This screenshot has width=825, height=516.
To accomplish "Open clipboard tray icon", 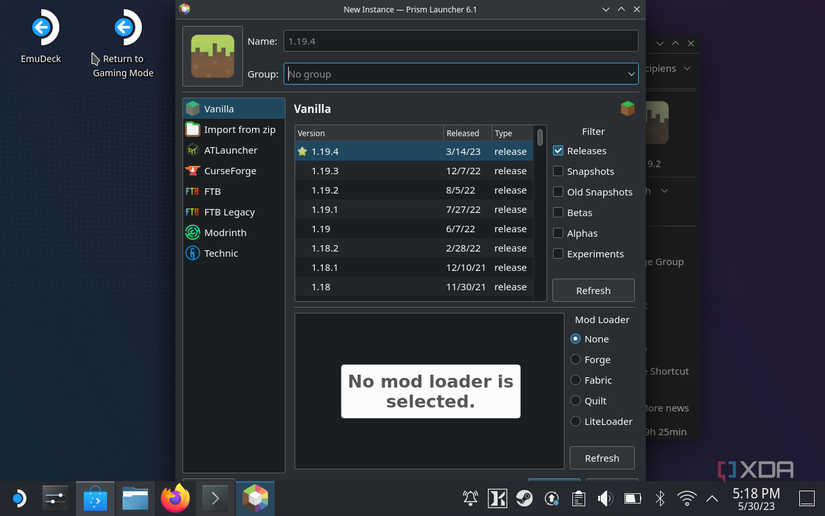I will click(x=578, y=498).
